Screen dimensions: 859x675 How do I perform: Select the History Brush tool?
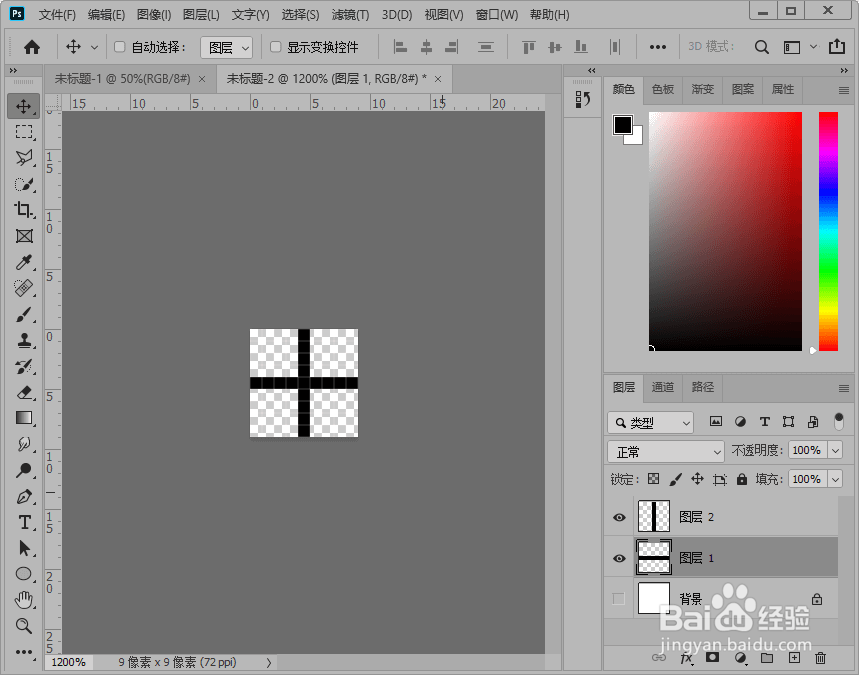24,367
